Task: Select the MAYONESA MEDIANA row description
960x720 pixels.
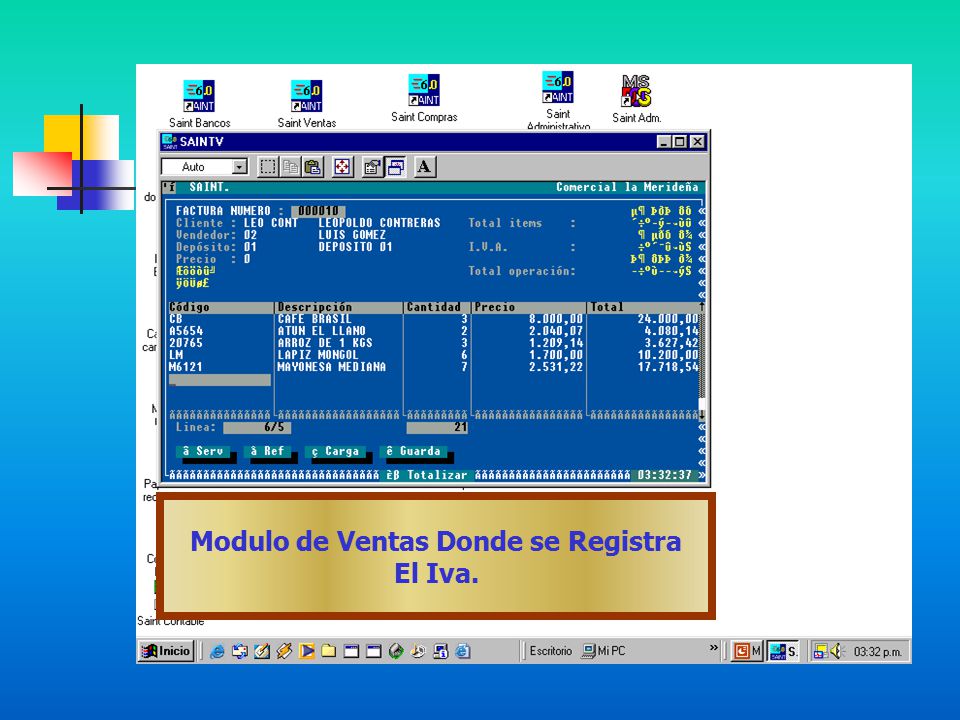Action: pyautogui.click(x=331, y=367)
